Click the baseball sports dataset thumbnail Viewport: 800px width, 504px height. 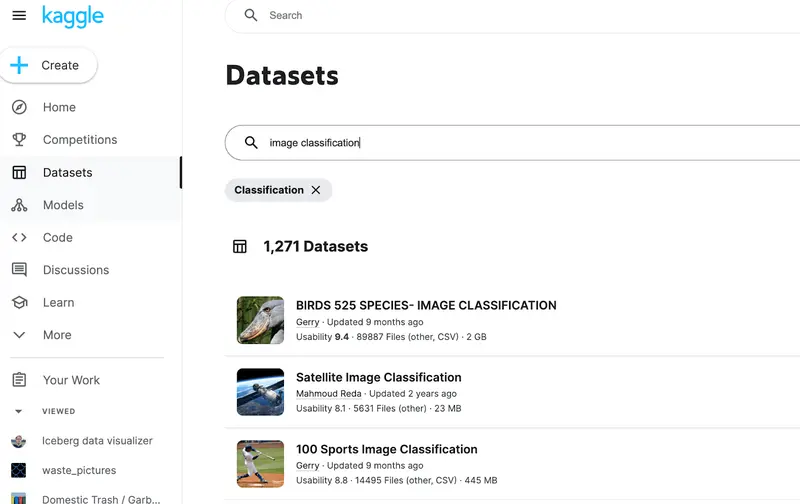(x=260, y=464)
